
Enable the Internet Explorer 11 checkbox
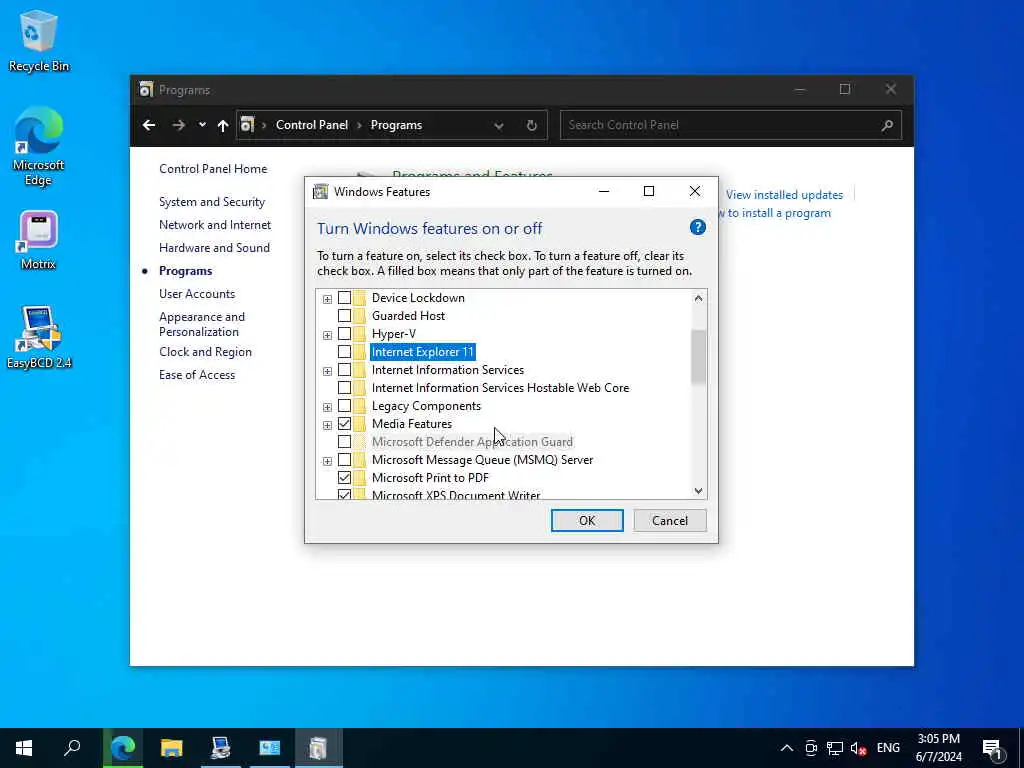click(x=344, y=352)
